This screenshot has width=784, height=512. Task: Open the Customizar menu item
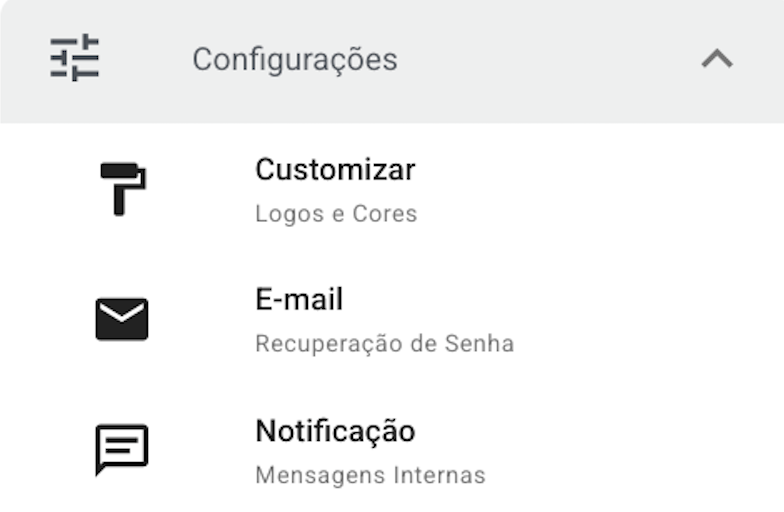click(x=335, y=170)
